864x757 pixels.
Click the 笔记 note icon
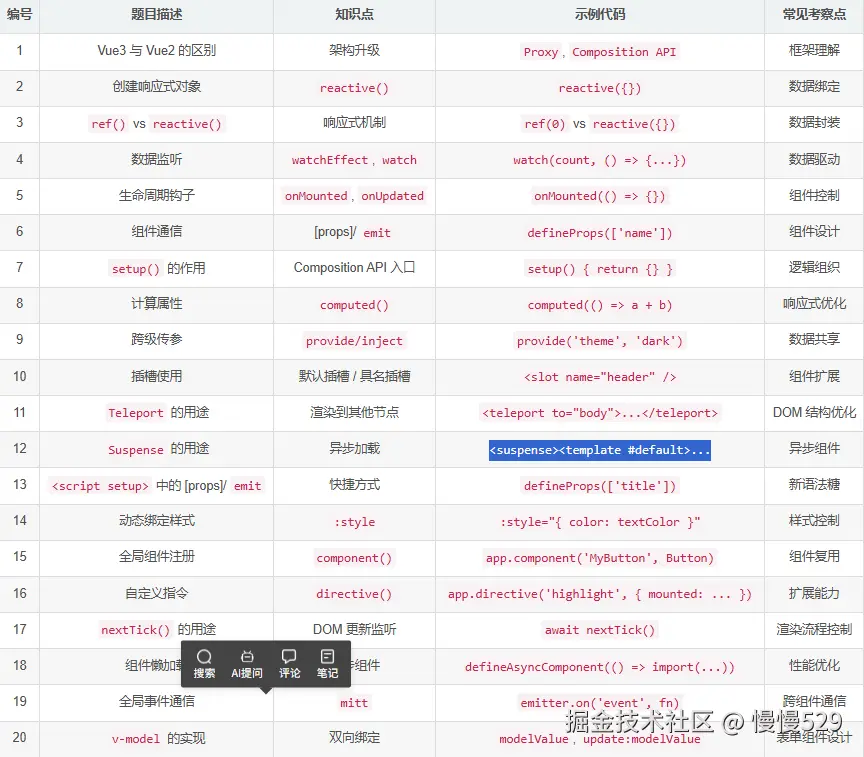point(329,658)
